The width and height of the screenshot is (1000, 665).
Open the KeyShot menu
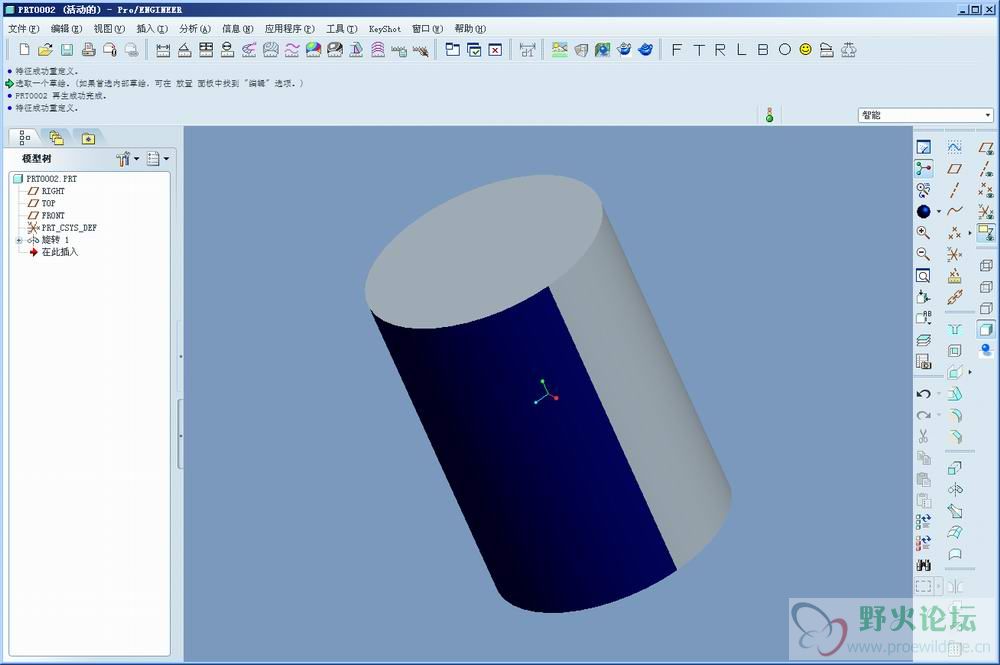[385, 29]
